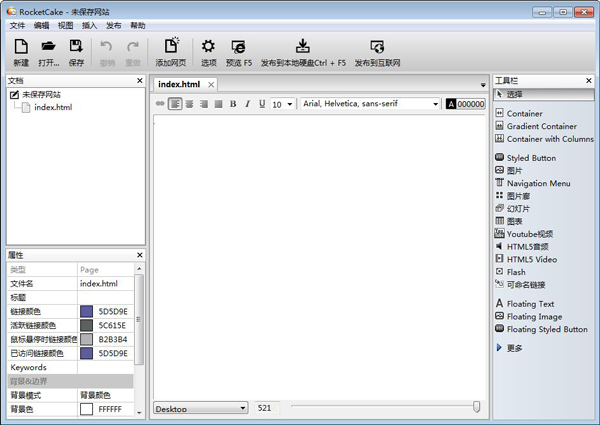
Task: Click the page width field 521
Action: point(266,408)
